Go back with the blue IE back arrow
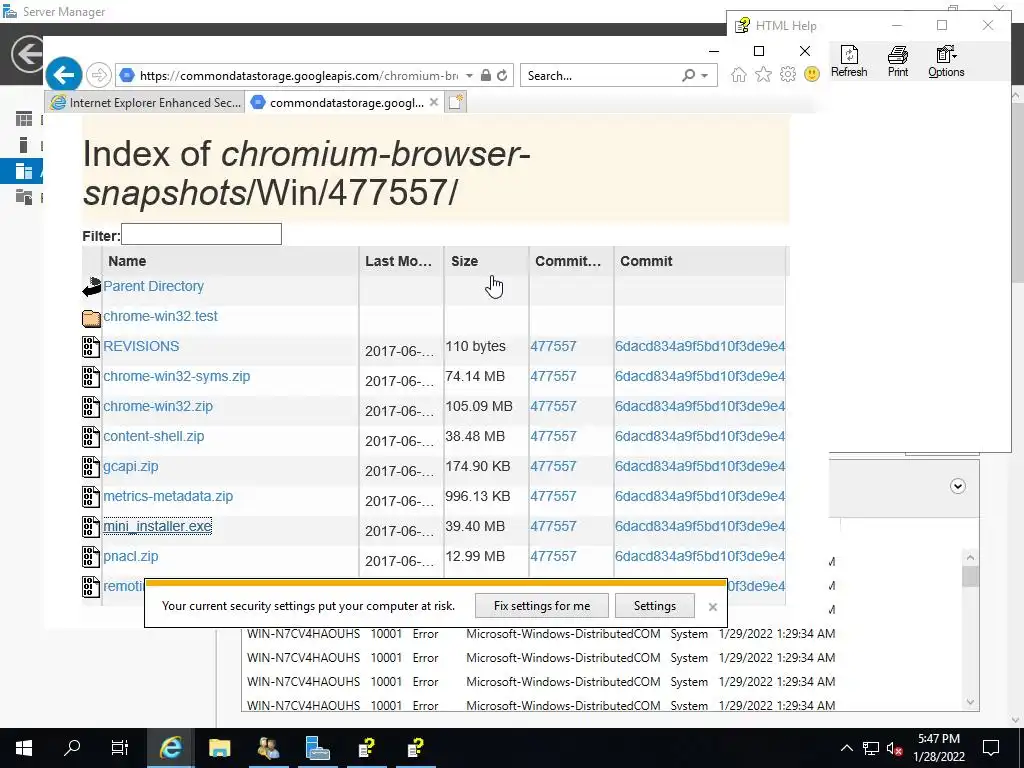 [63, 75]
